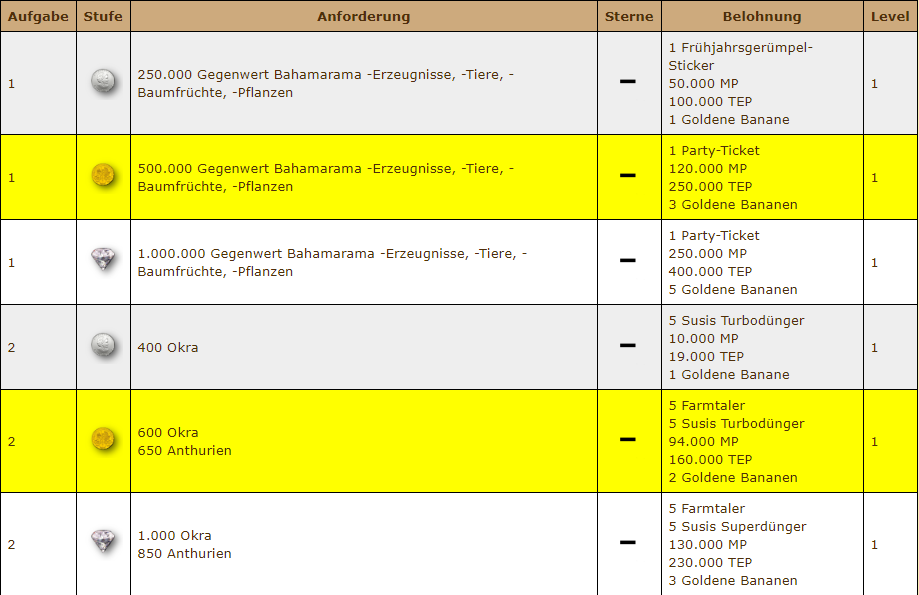Click the Sterne dash in the 250.000 Gegenwert row

[x=628, y=81]
